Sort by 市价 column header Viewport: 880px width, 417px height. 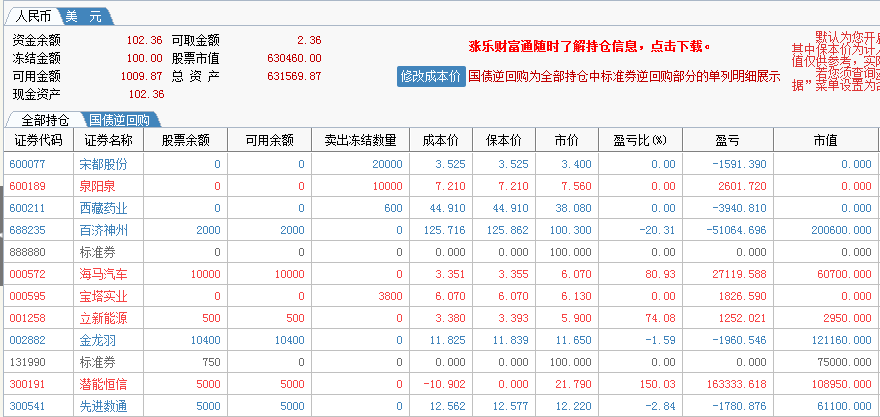(x=567, y=140)
